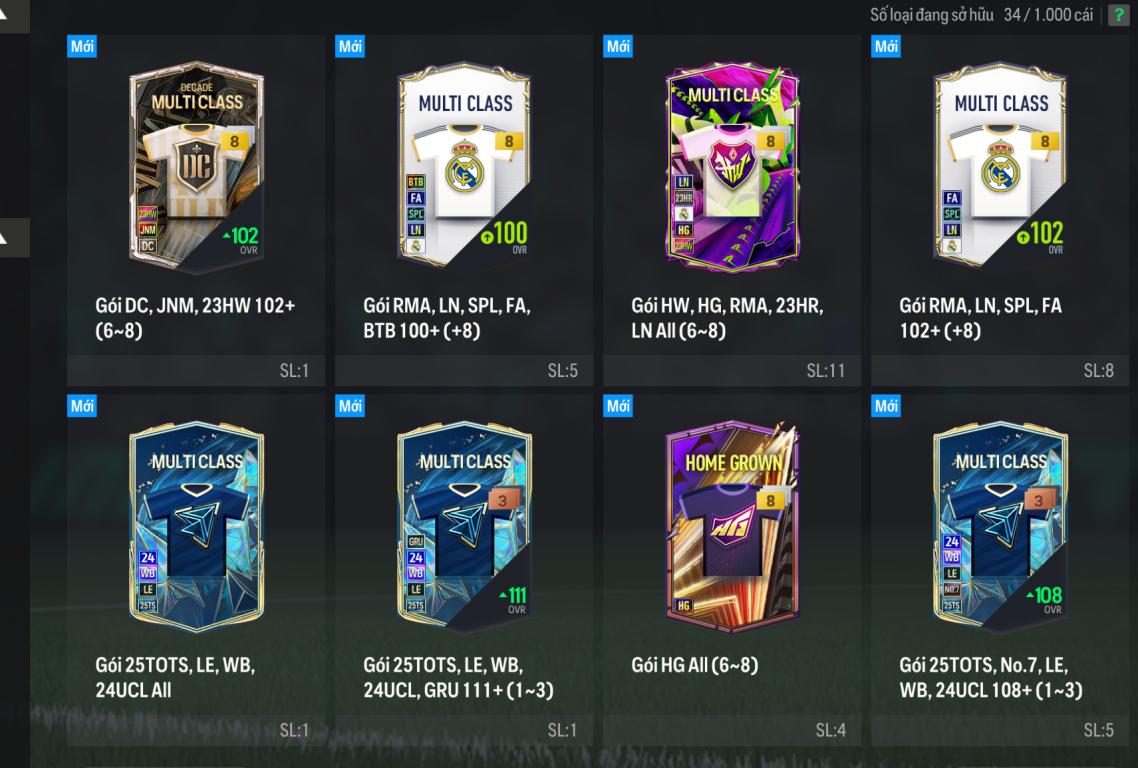Collapse the upper left arrow panel tab
1138x768 pixels.
point(13,15)
